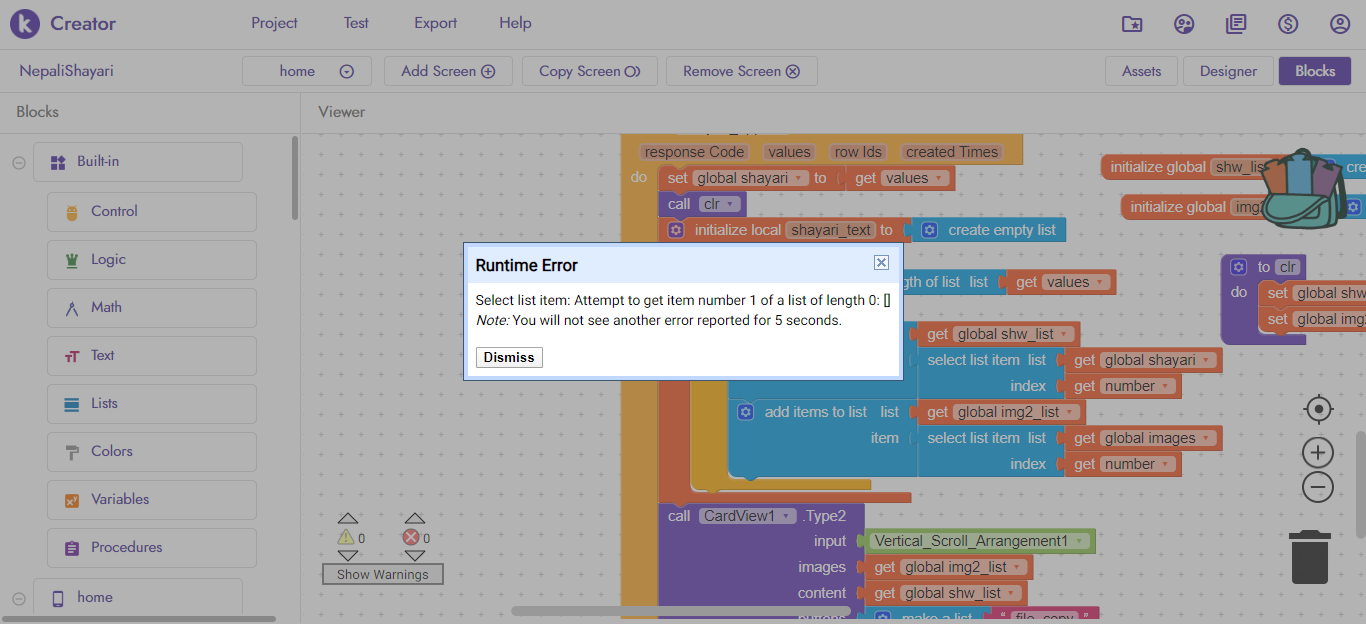
Task: Click gear icon on add items to img2_list block
Action: click(x=746, y=412)
